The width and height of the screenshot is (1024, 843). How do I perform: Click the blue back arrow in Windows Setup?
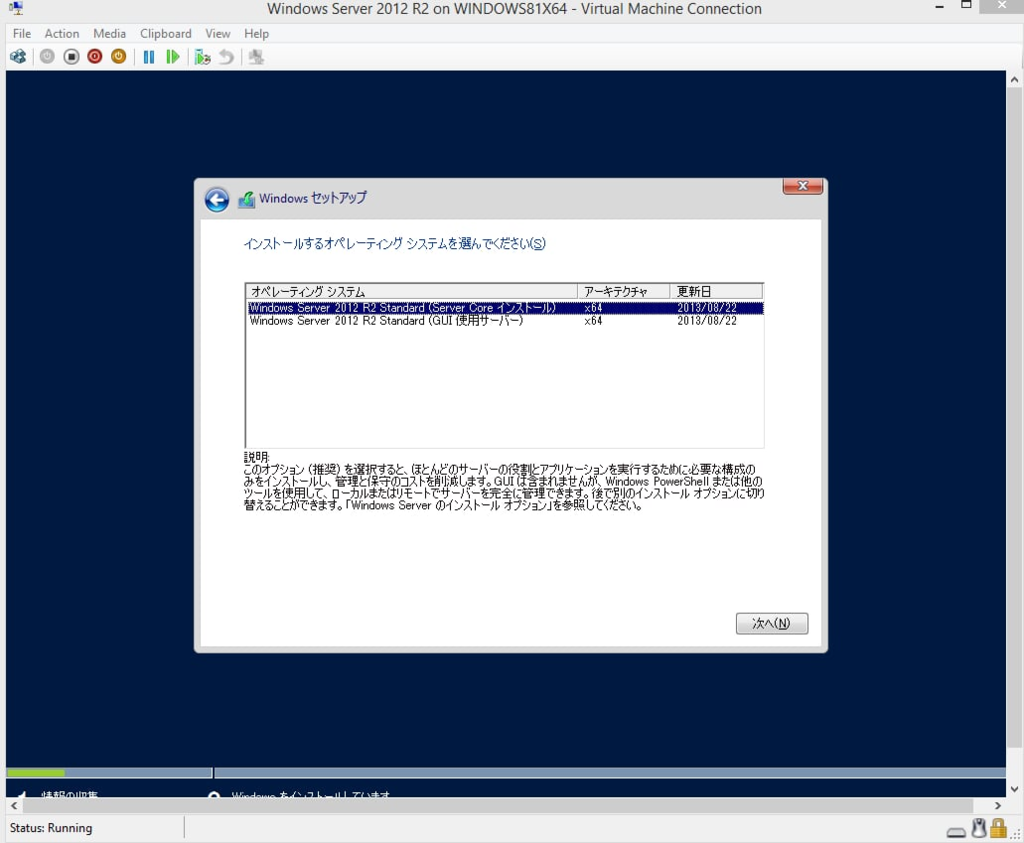pos(217,200)
